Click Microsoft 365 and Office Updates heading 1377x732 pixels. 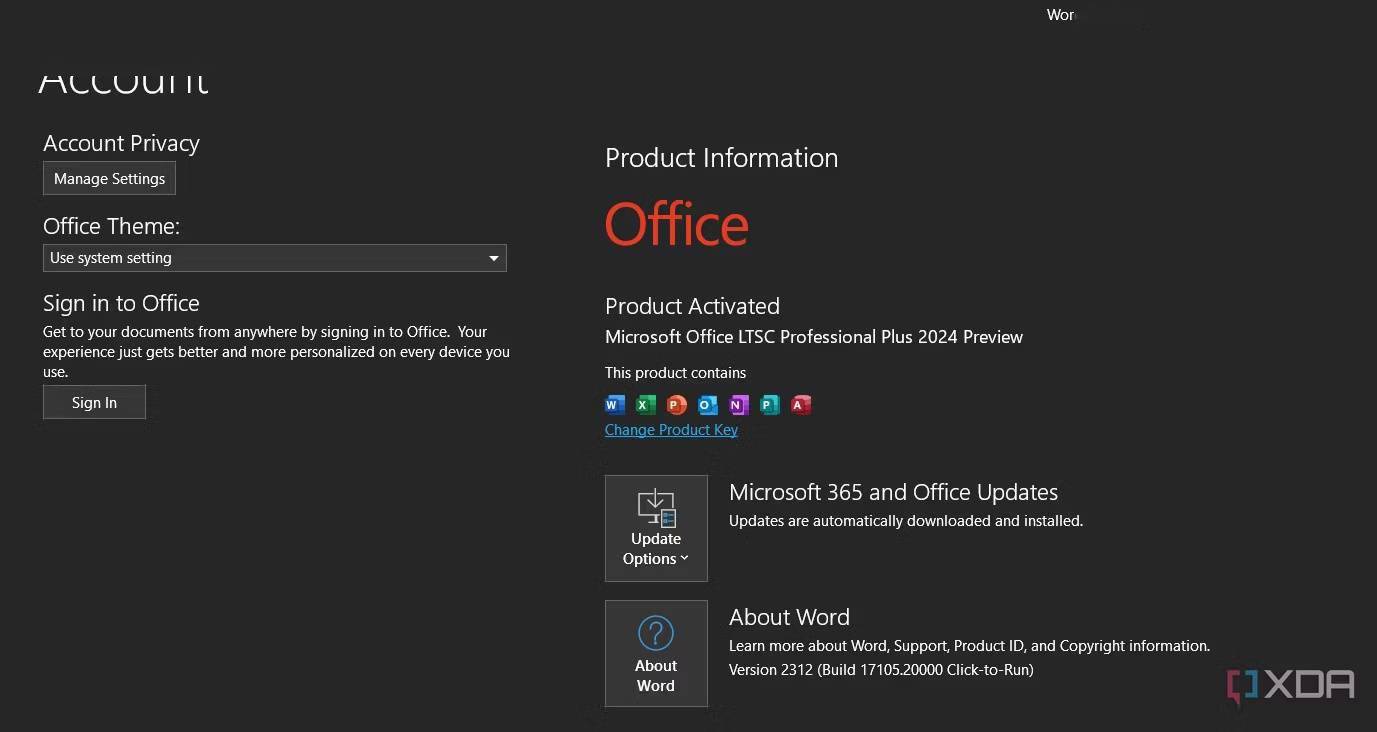click(893, 492)
